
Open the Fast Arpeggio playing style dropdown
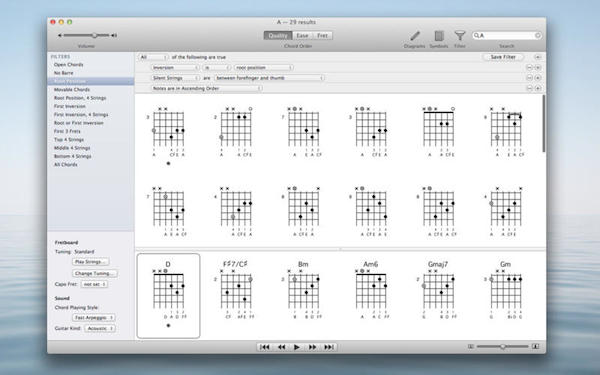94,318
